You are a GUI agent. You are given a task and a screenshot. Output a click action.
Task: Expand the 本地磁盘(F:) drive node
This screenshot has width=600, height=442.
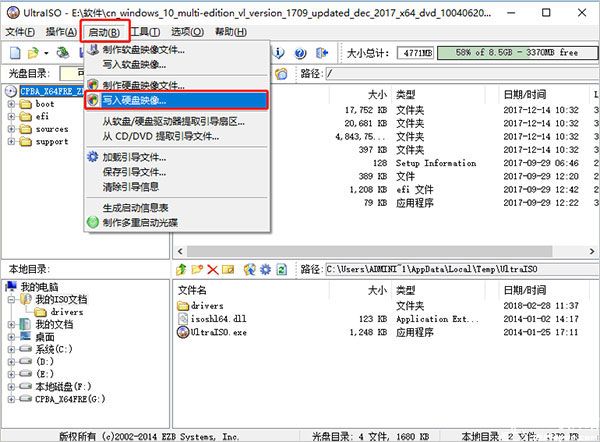click(x=11, y=387)
